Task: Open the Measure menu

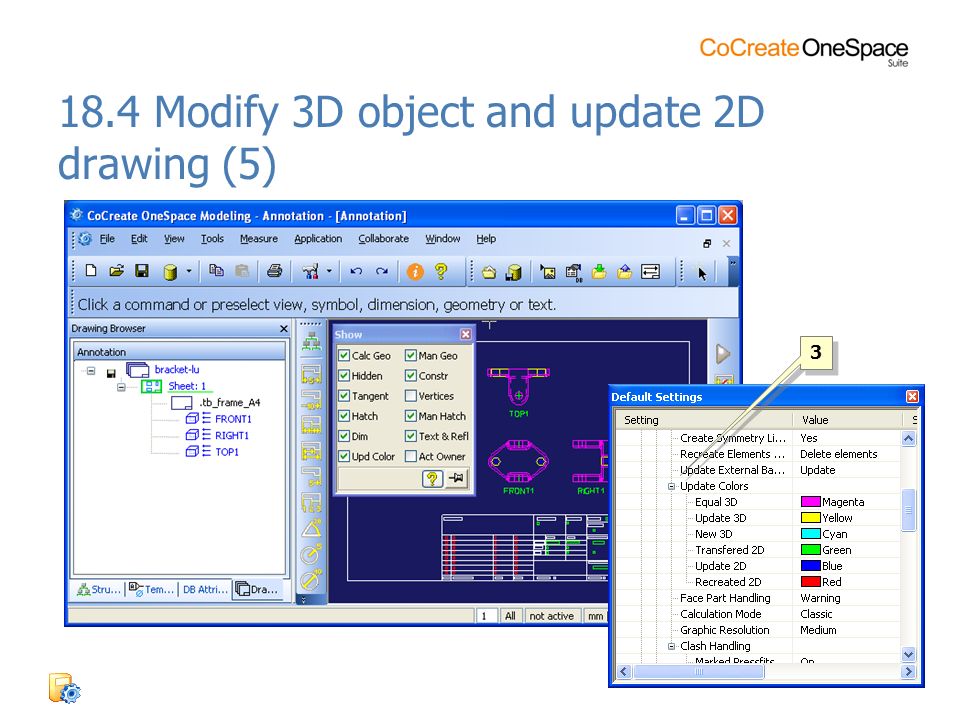Action: [x=258, y=239]
